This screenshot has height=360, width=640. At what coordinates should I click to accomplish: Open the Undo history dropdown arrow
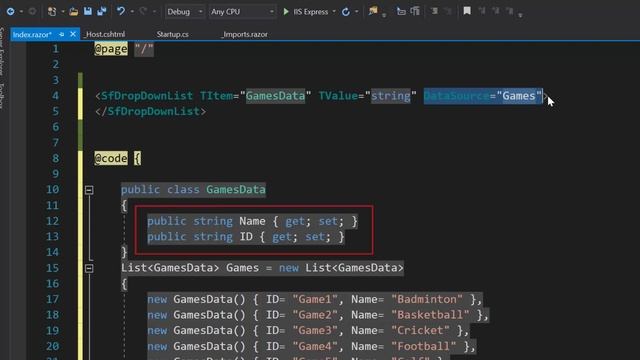click(x=132, y=11)
